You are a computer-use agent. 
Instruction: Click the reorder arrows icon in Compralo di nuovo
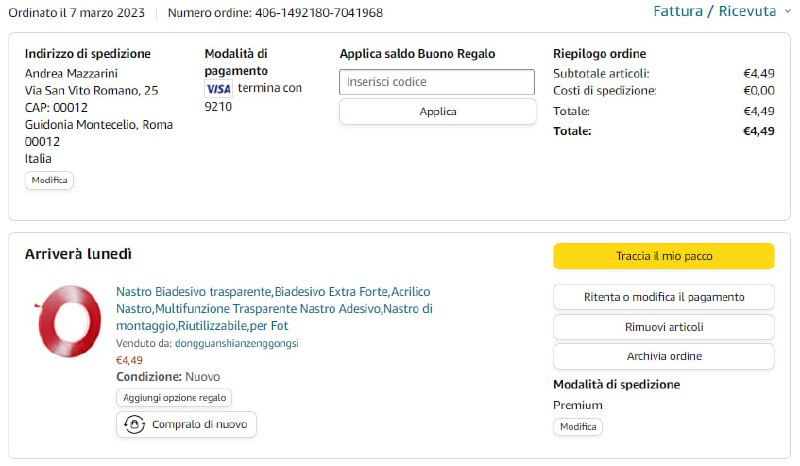coord(134,425)
